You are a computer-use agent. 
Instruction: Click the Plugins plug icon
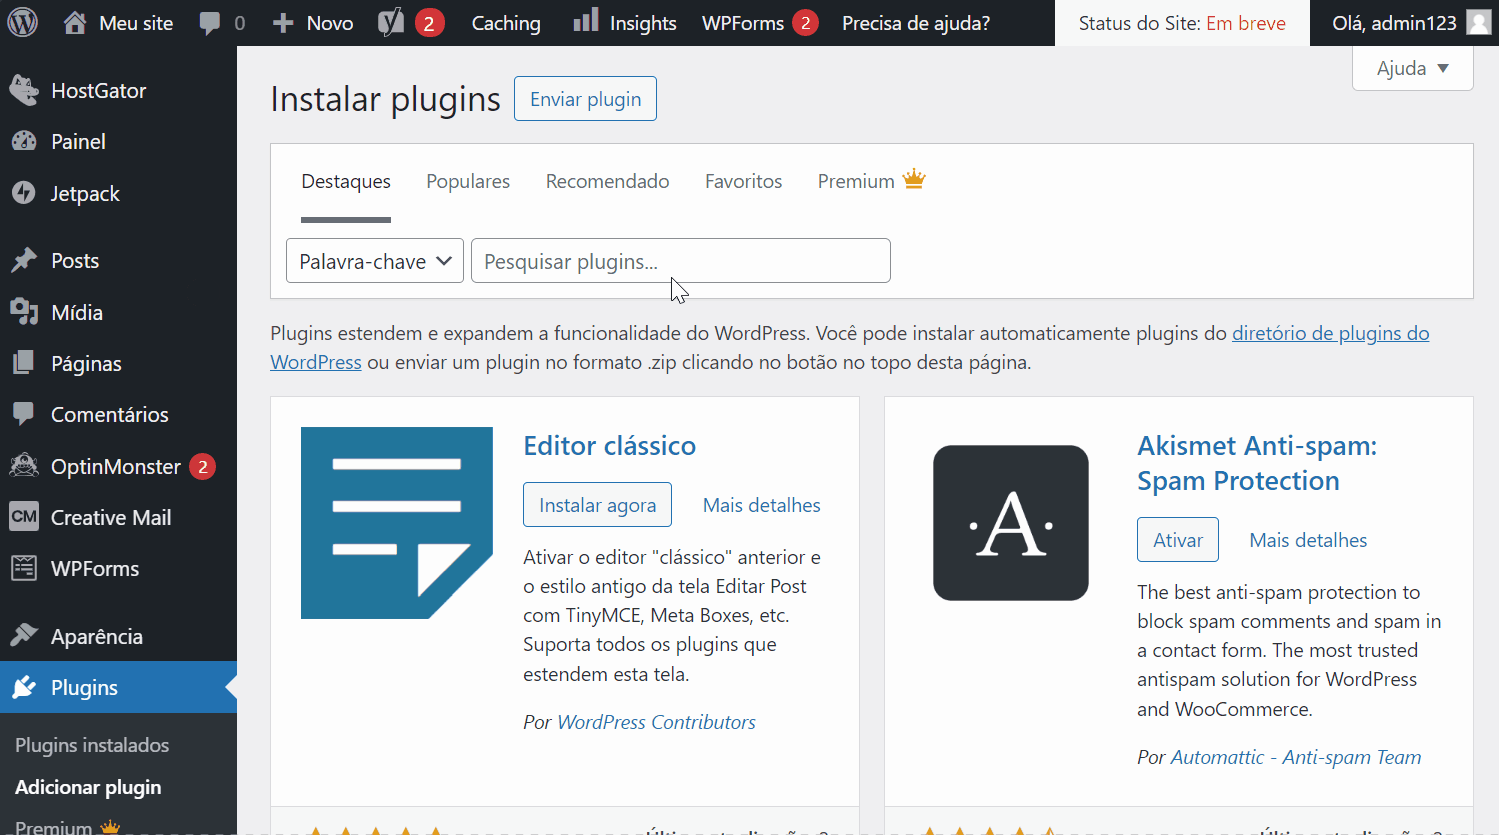coord(24,687)
